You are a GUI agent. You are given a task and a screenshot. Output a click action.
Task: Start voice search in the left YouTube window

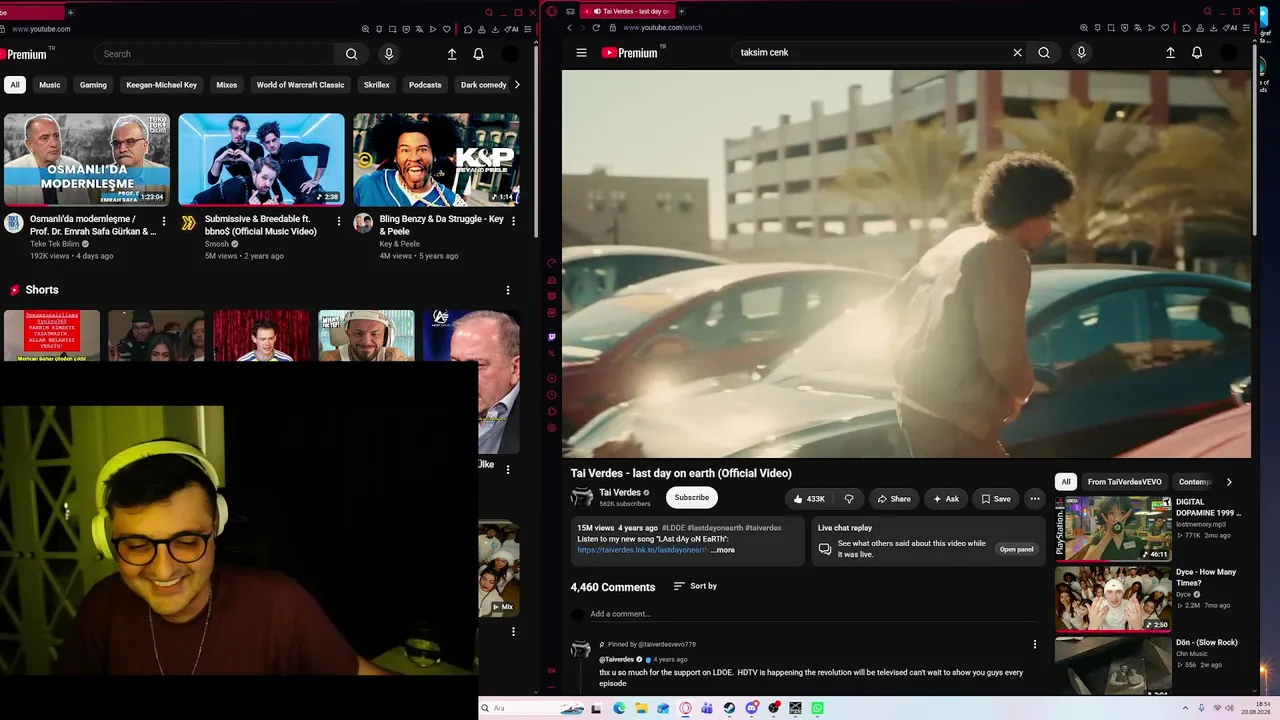pos(389,54)
